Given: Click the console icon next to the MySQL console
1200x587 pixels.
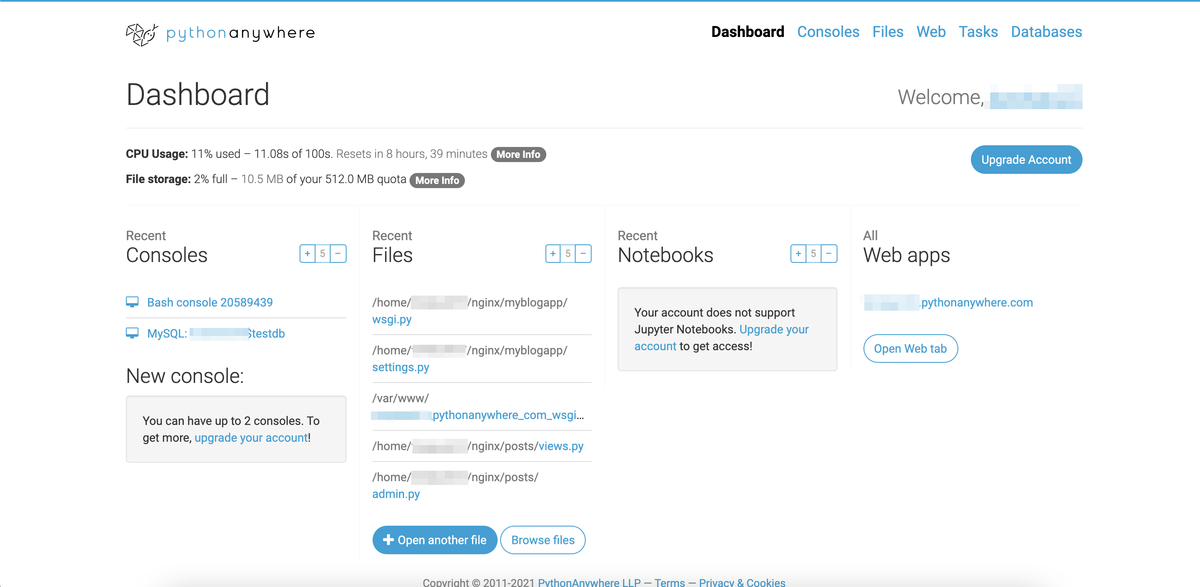Looking at the screenshot, I should [131, 333].
